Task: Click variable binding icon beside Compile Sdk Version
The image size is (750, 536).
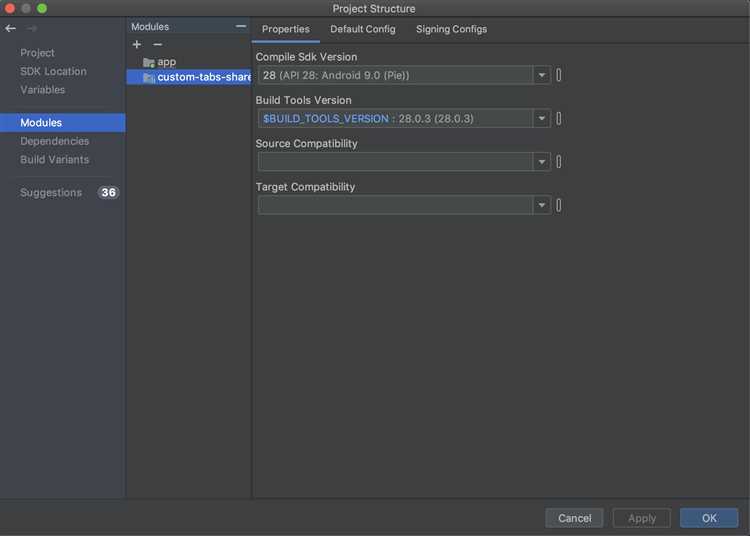Action: tap(558, 75)
